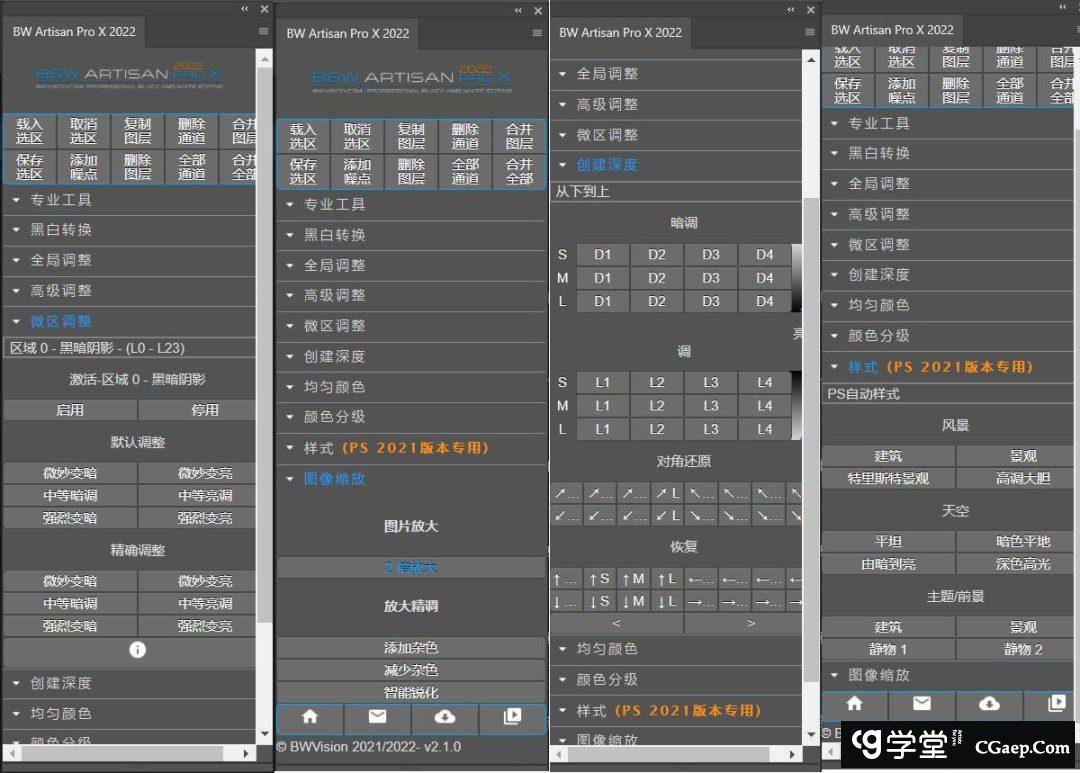The height and width of the screenshot is (773, 1080).
Task: Click the envelope icon below the 智能锐化 button
Action: point(377,717)
